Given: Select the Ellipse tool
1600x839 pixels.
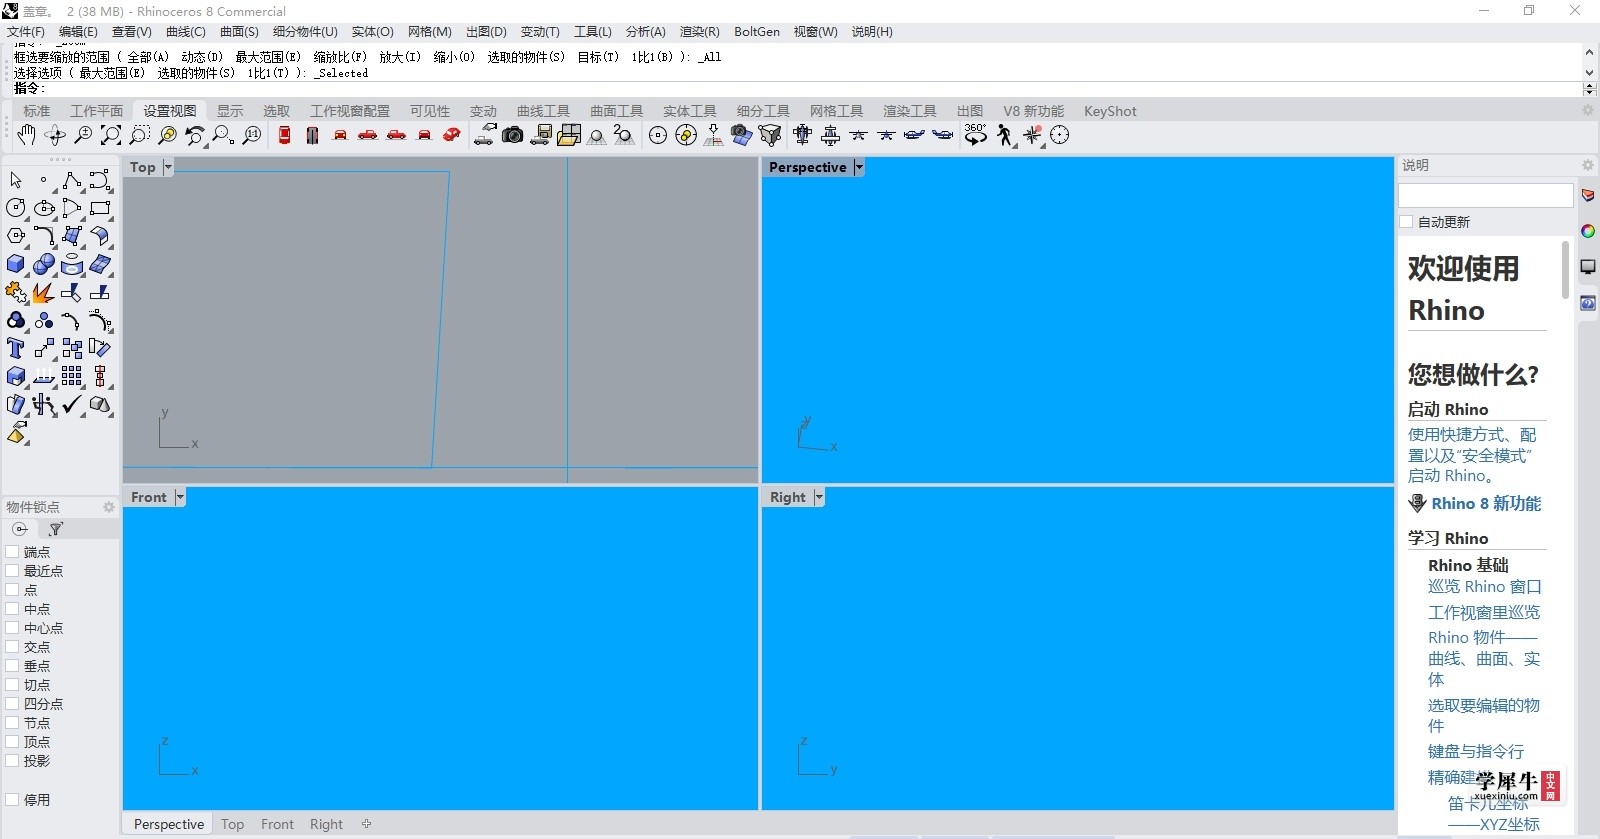Looking at the screenshot, I should click(x=44, y=208).
